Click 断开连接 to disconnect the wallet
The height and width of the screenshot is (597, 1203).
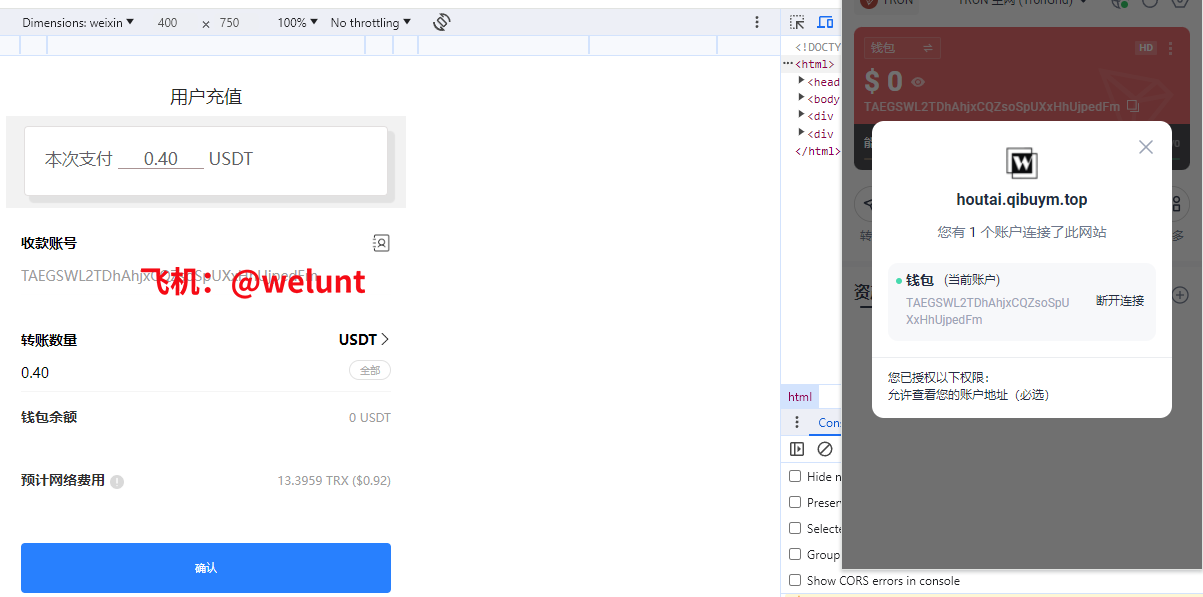point(1119,300)
